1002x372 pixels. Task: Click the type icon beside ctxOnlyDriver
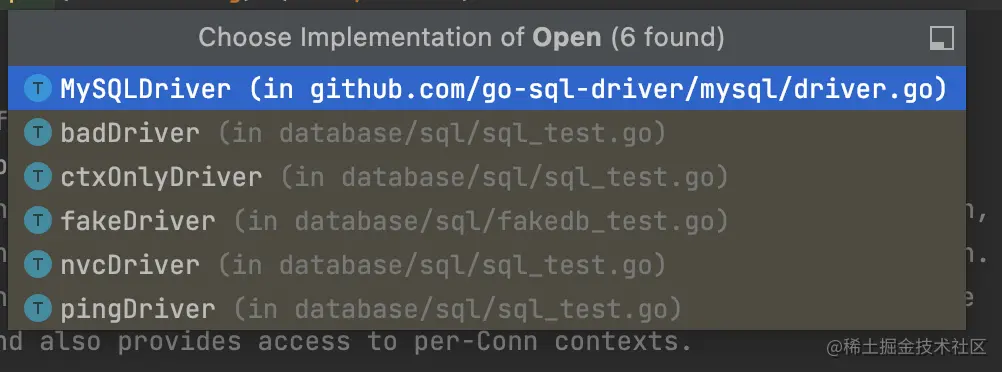click(38, 176)
